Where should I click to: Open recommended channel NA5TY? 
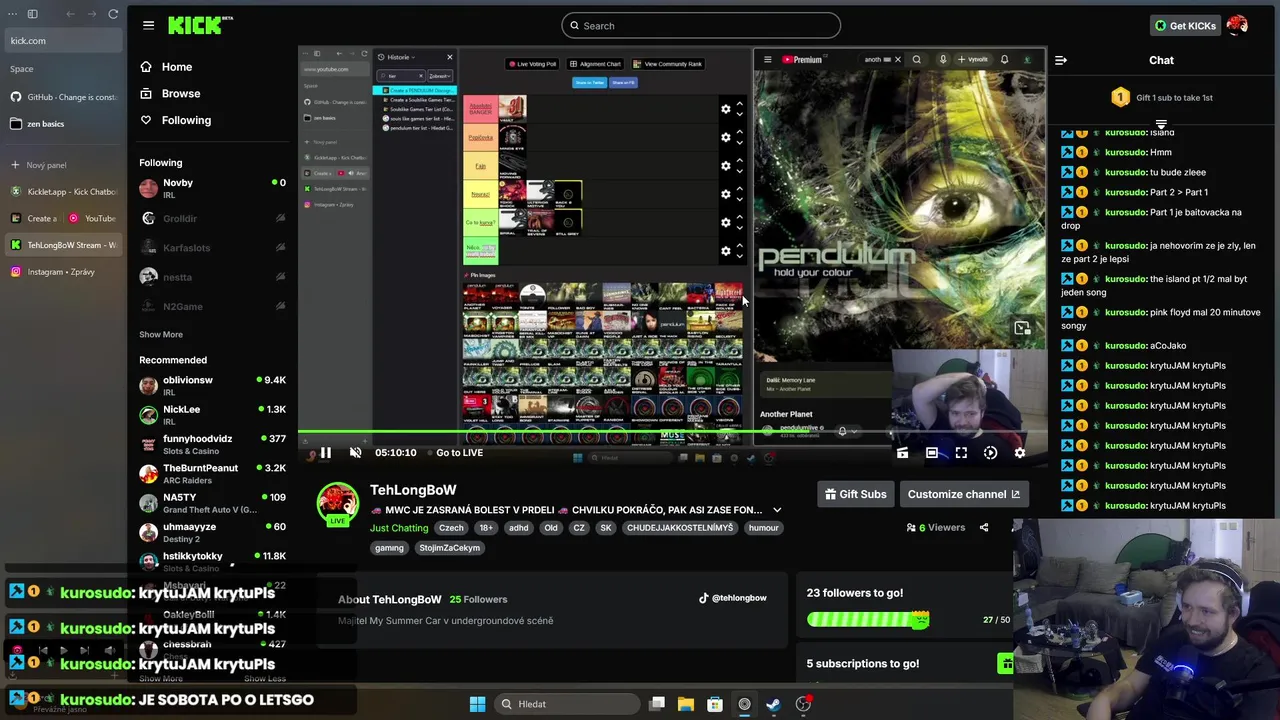coord(212,502)
